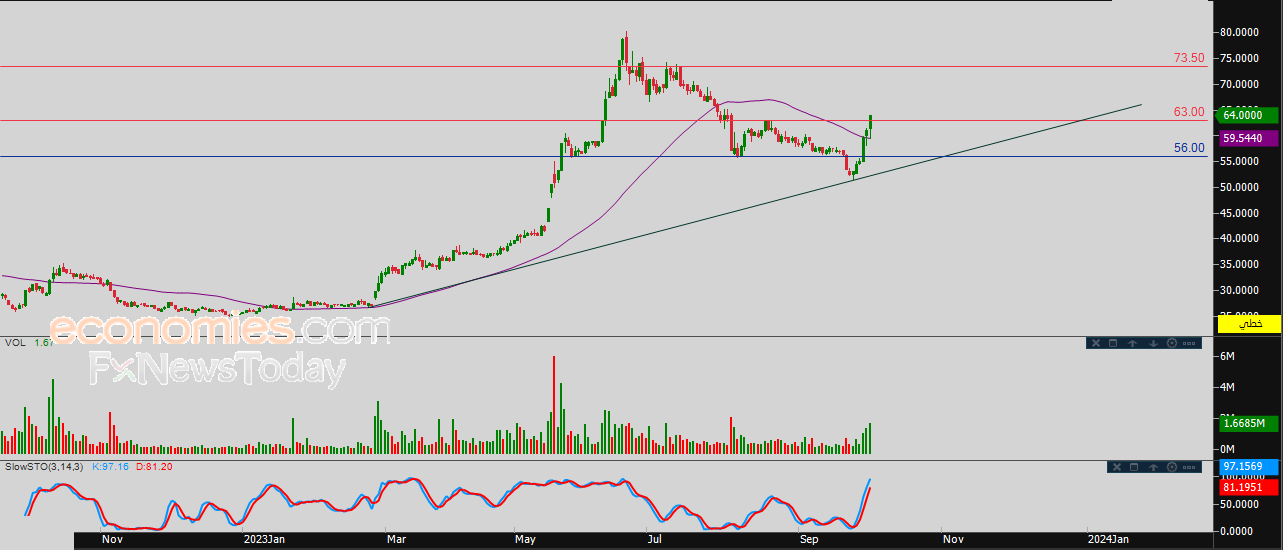Open SlowSTO indicator settings gear
Image resolution: width=1283 pixels, height=550 pixels.
click(1171, 467)
